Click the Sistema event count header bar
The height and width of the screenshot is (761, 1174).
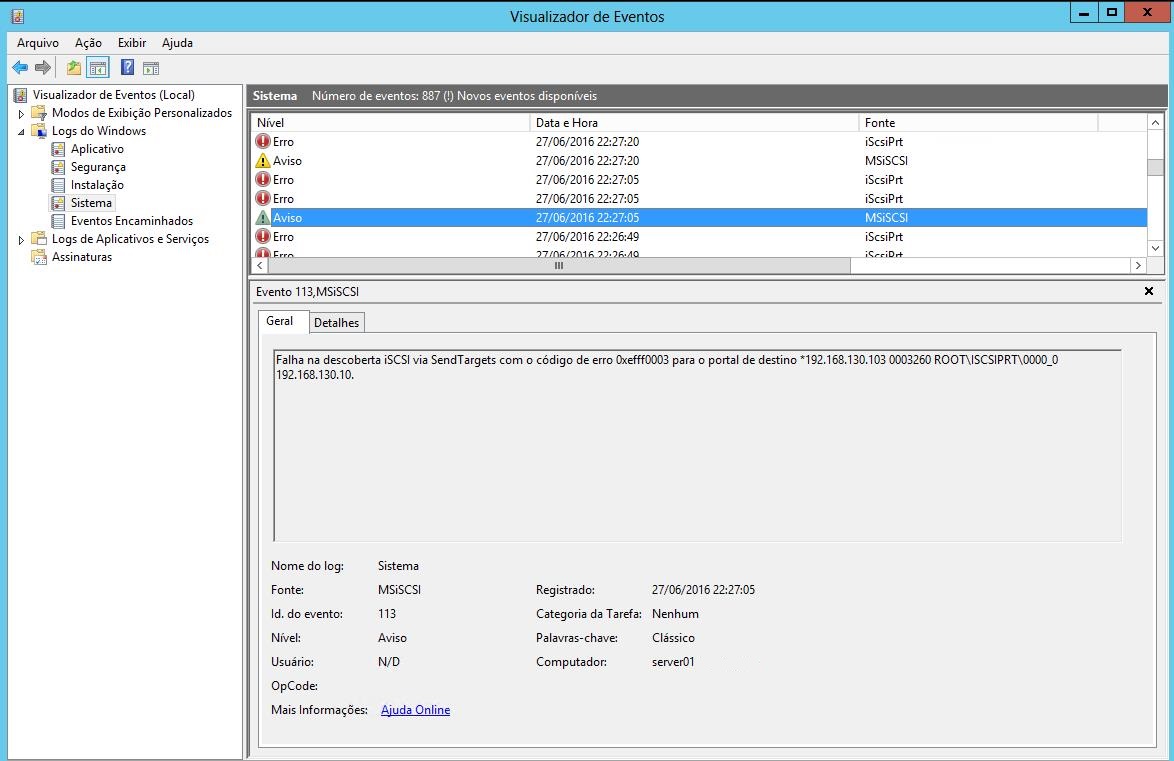(707, 96)
